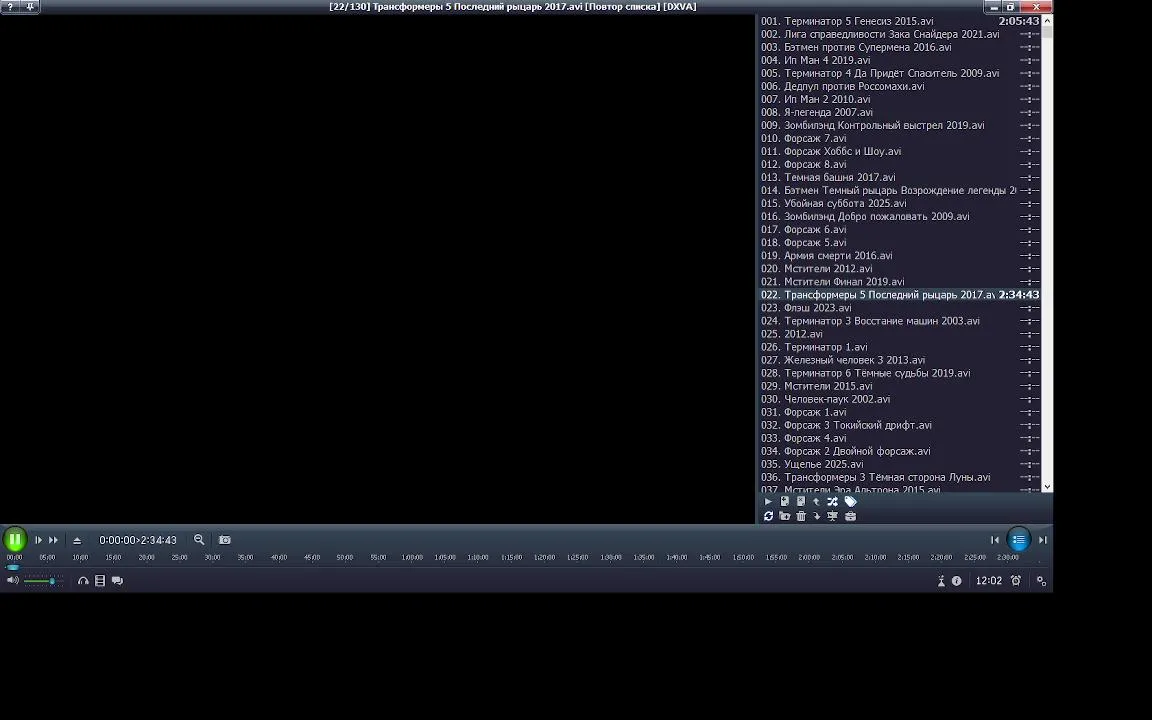Go to the previous playlist track

tap(995, 540)
